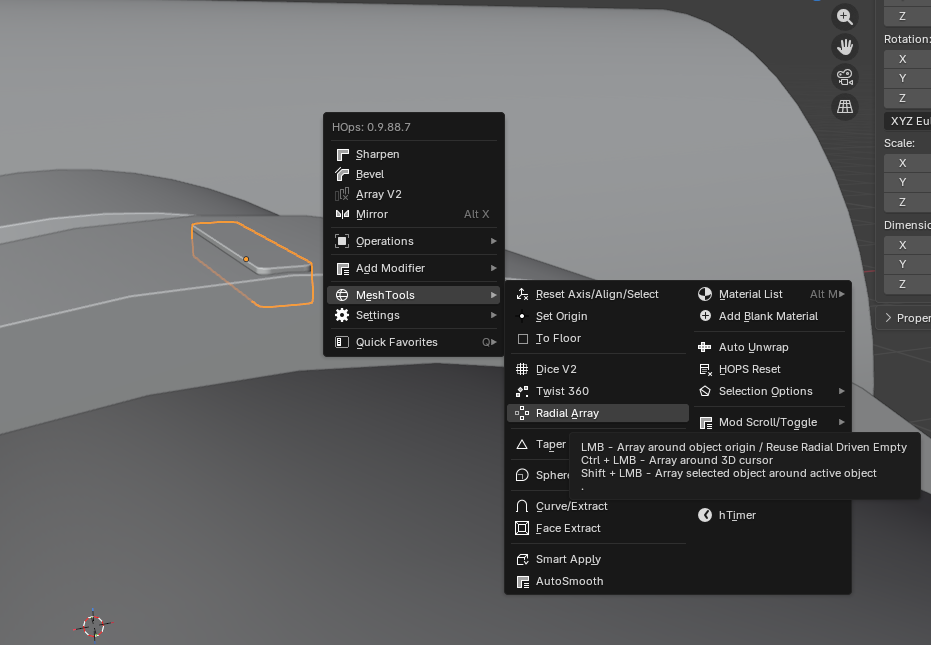Click the Operations submenu icon
Viewport: 931px width, 645px height.
[342, 241]
